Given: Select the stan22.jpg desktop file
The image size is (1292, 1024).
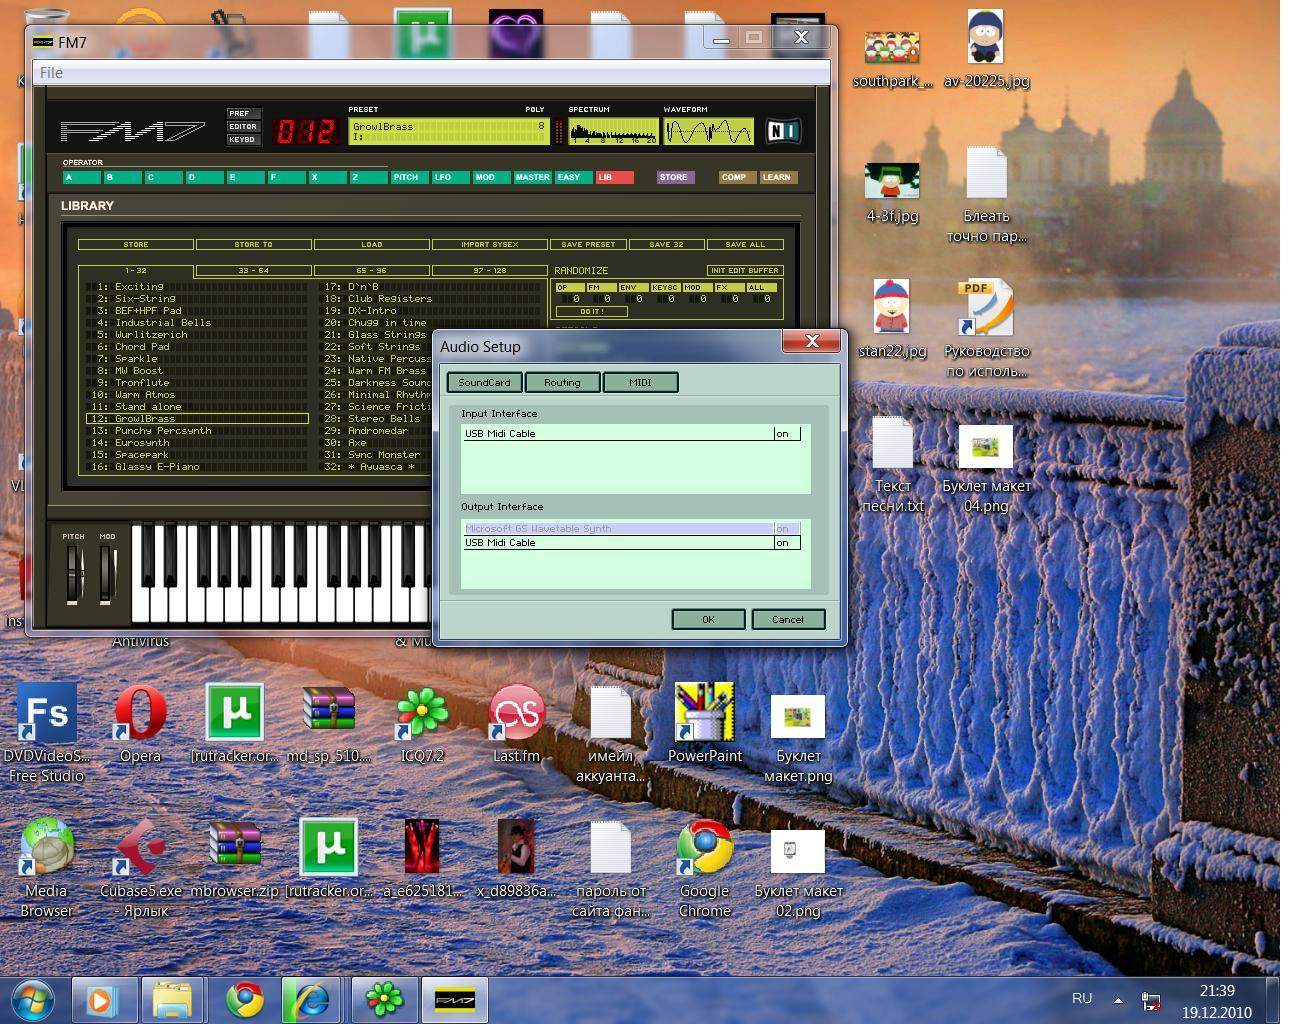Looking at the screenshot, I should (892, 319).
